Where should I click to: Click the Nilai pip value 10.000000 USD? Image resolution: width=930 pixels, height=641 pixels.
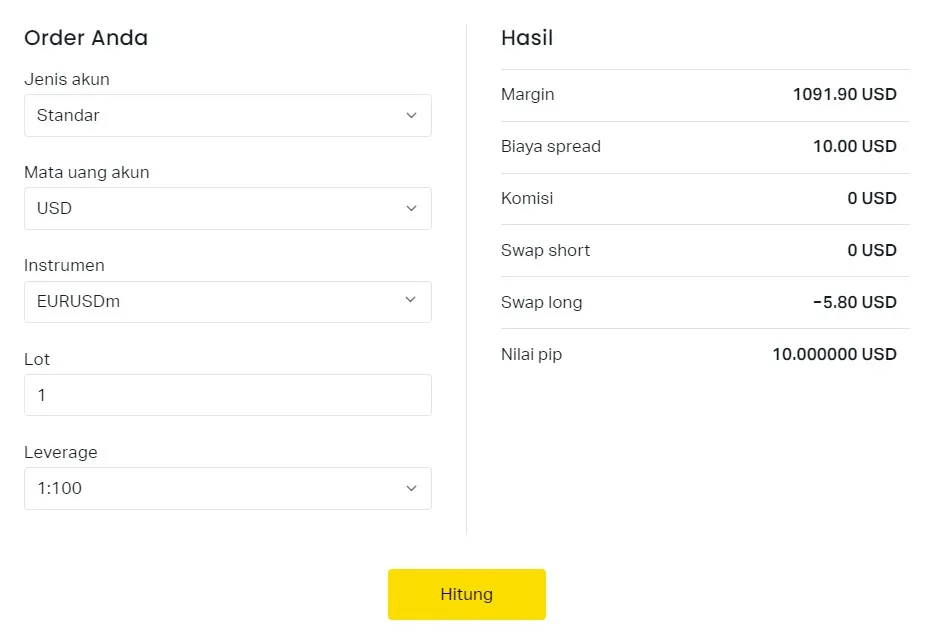[834, 355]
